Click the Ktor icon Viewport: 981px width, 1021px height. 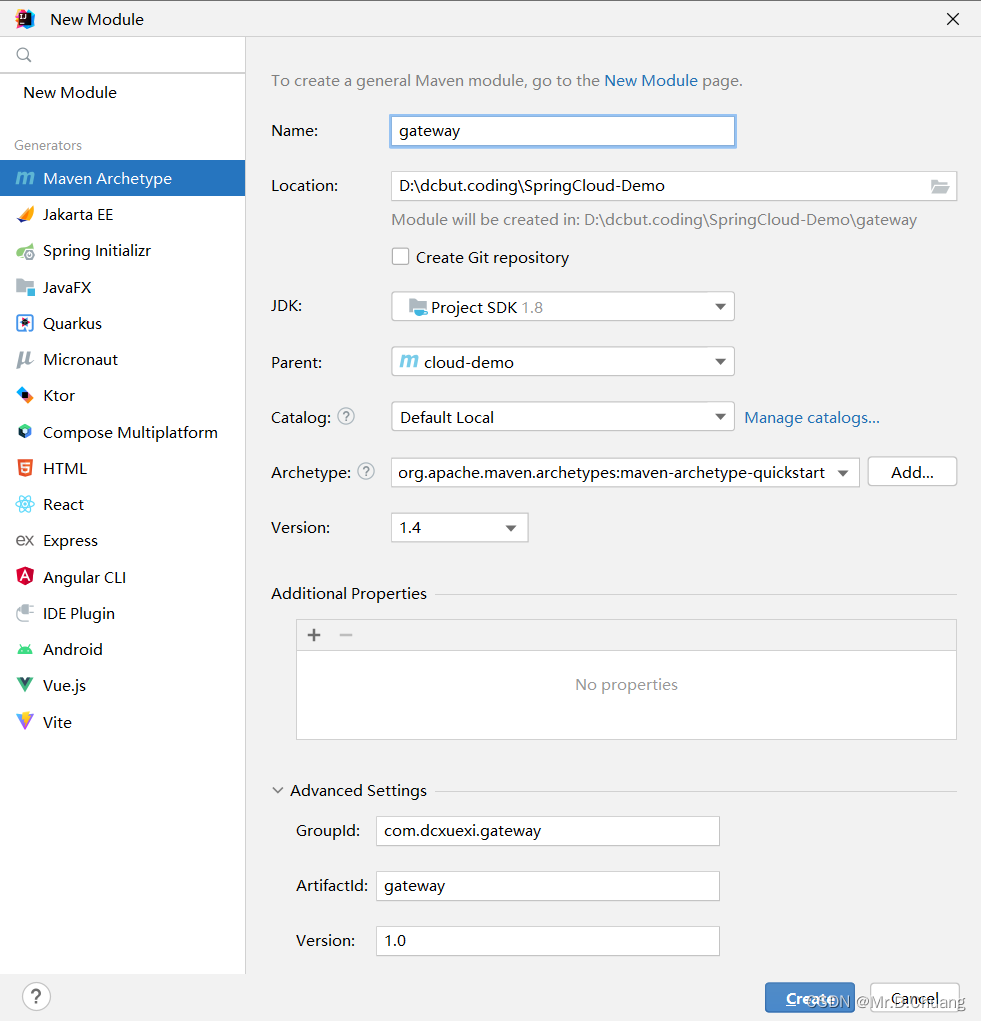click(25, 395)
